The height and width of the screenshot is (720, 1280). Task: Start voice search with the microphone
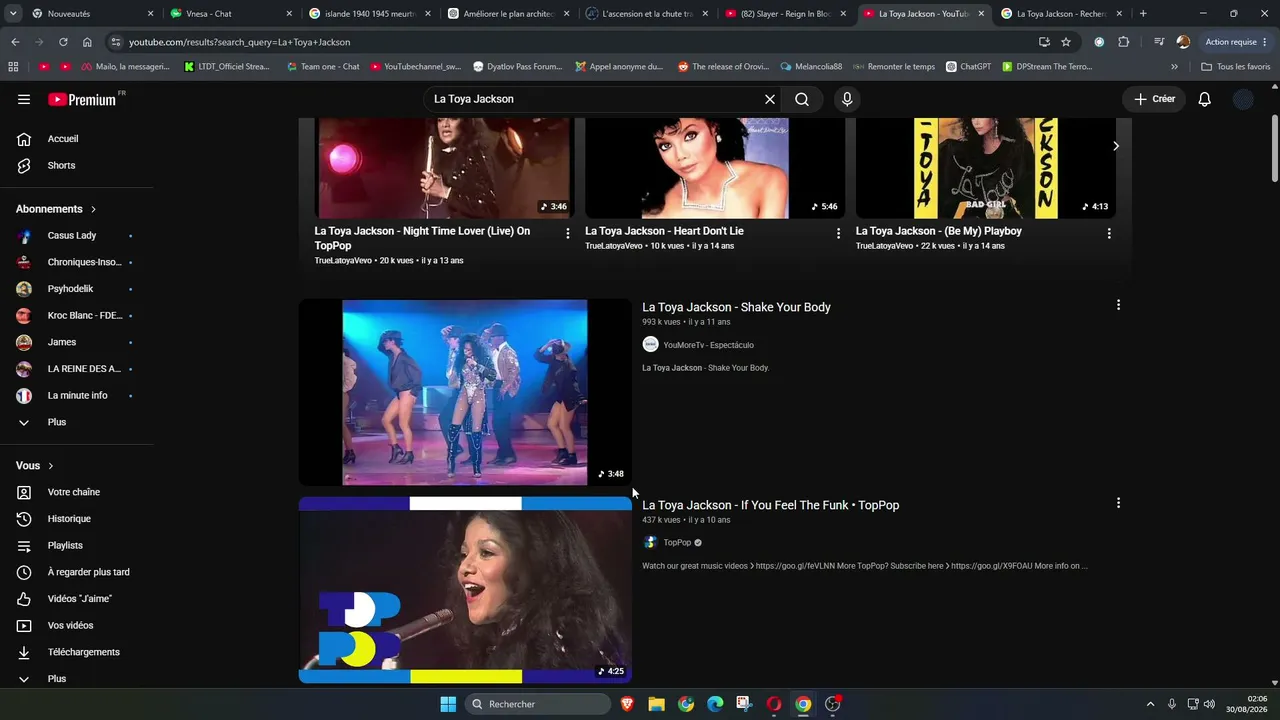pos(847,99)
